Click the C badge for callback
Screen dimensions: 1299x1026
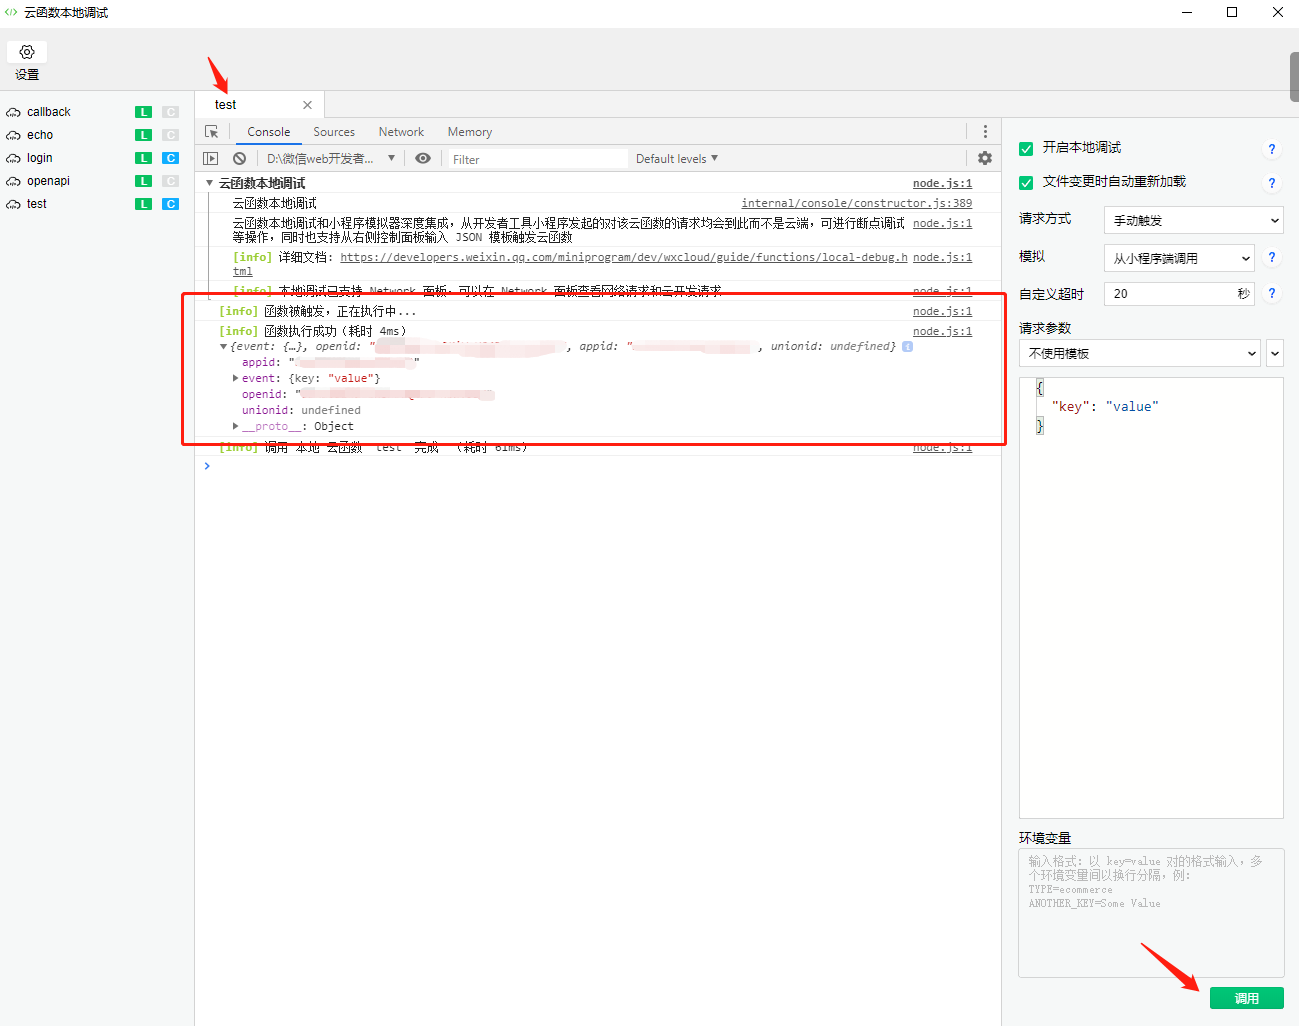coord(171,112)
